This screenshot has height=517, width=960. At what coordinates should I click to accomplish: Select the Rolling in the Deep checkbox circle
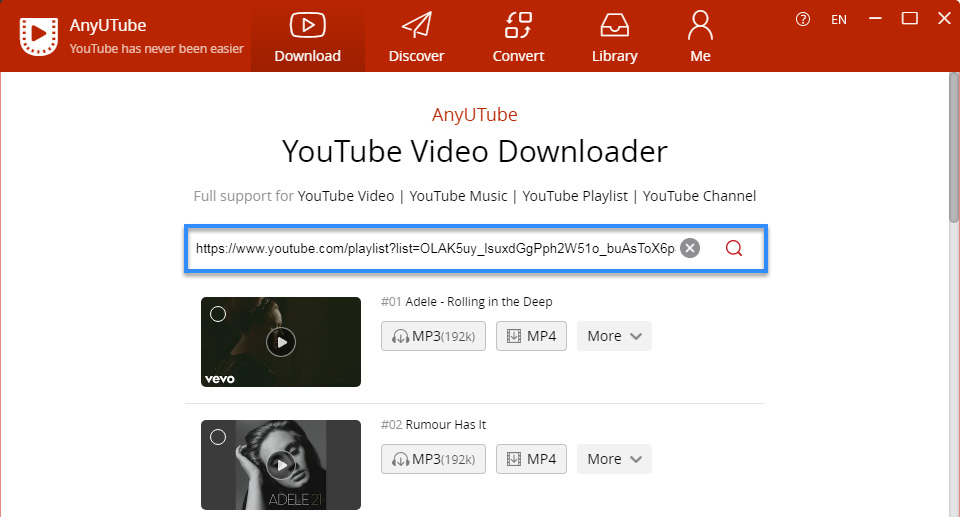(218, 314)
